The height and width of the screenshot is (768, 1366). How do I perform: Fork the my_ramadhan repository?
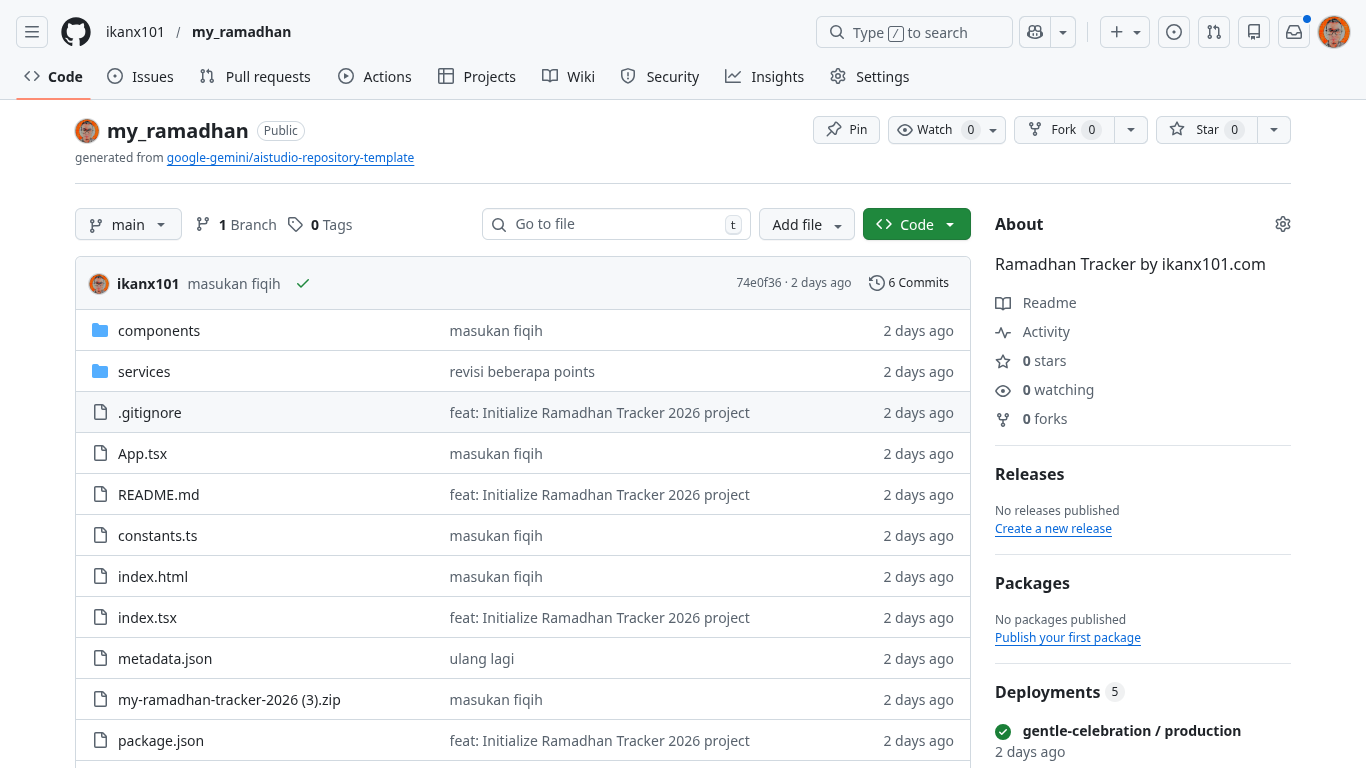pyautogui.click(x=1064, y=130)
